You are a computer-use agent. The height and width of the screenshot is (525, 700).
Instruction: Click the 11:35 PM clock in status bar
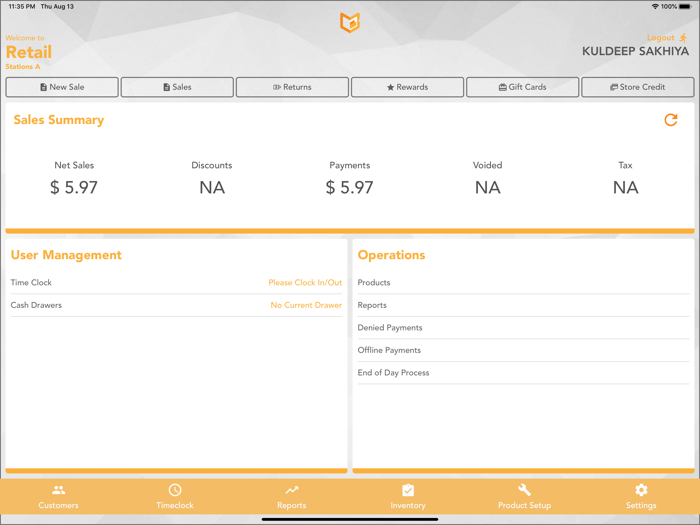tap(22, 7)
